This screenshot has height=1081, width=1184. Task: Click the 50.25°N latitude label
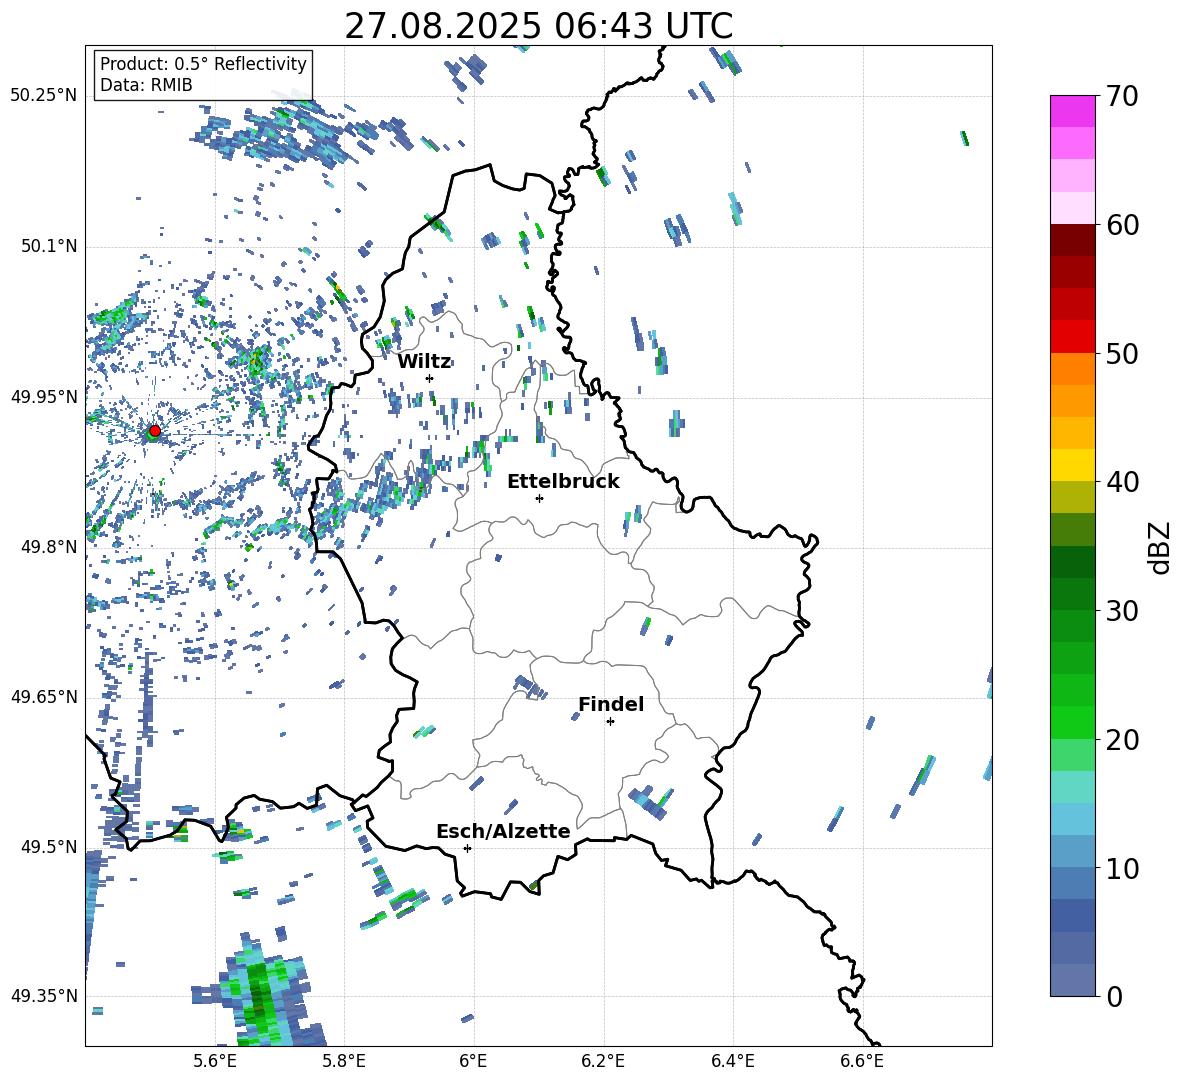coord(43,96)
